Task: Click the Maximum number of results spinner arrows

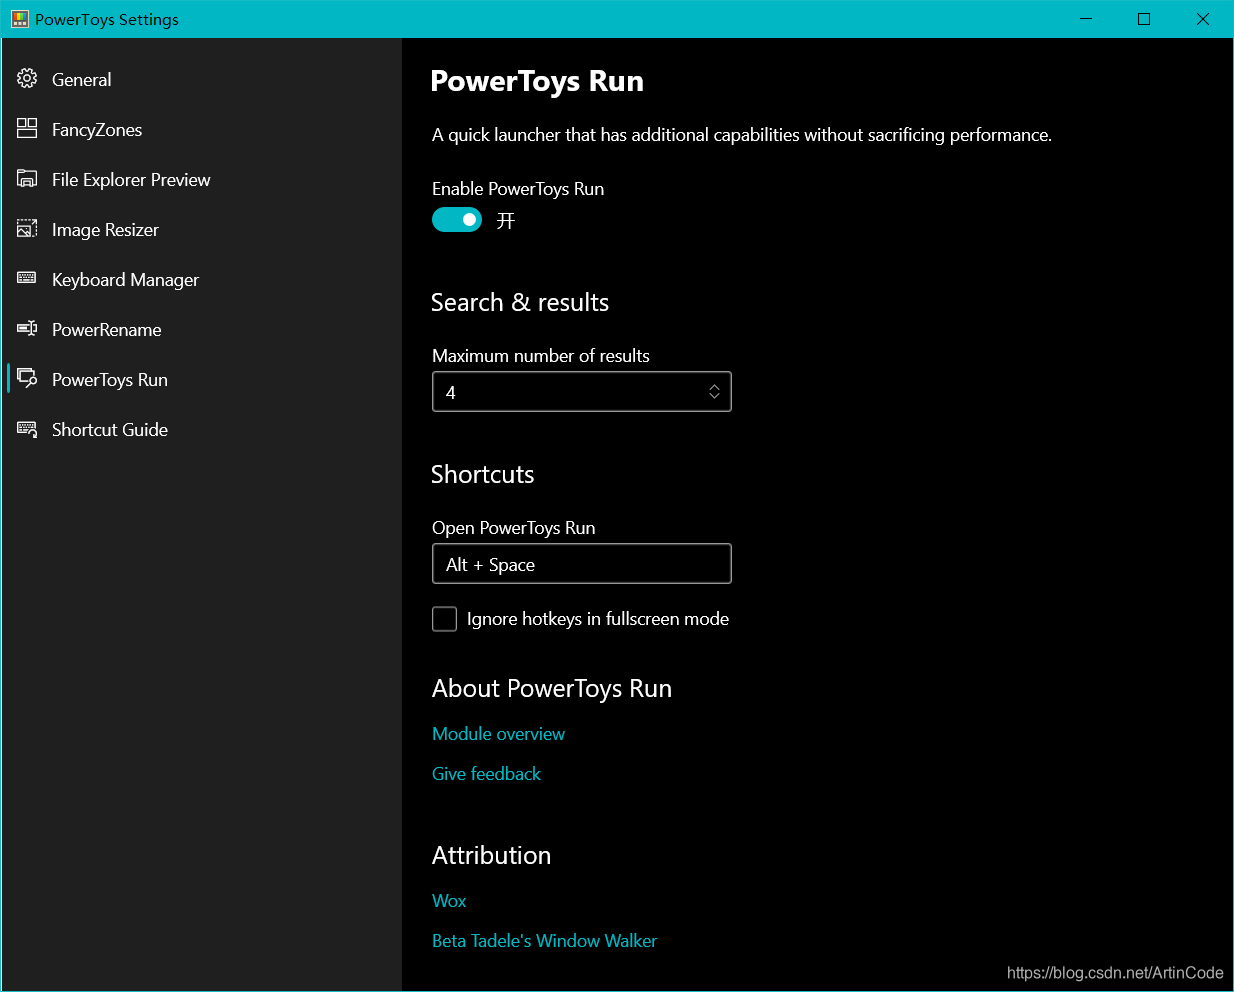Action: click(714, 392)
